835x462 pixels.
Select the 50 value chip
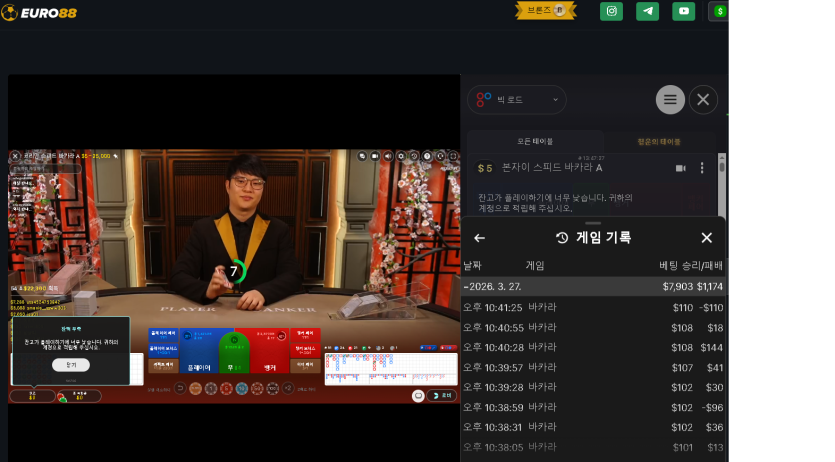point(257,389)
